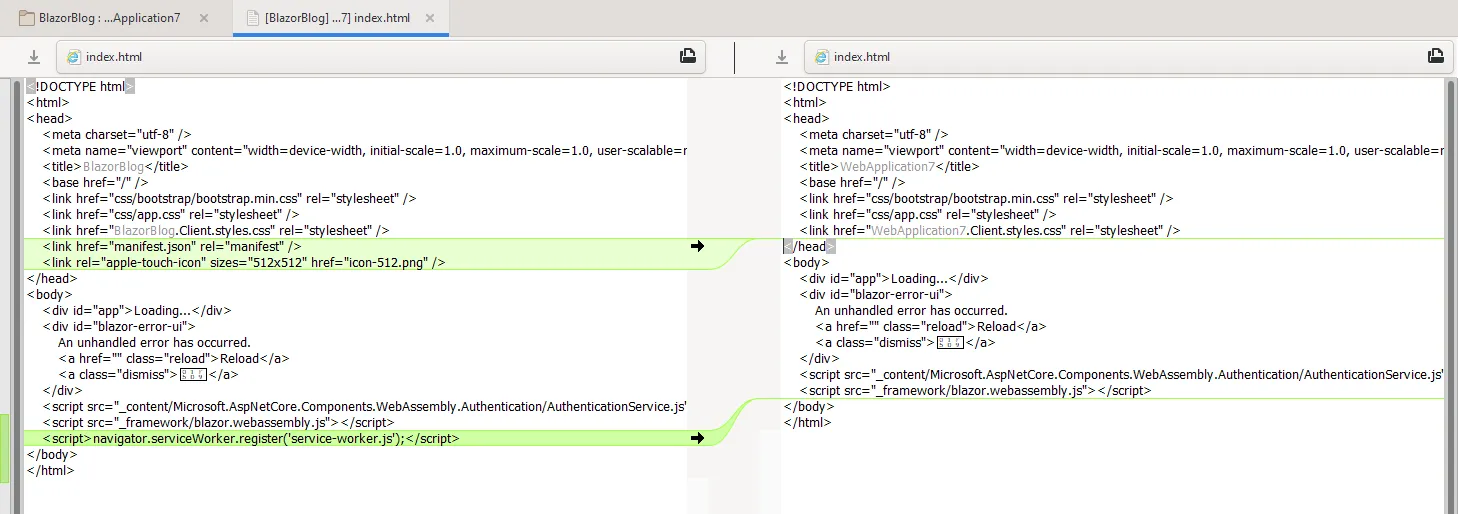Click the 'An unhandled error has occurred.' line in the left pane
Viewport: 1458px width, 514px height.
coord(154,342)
